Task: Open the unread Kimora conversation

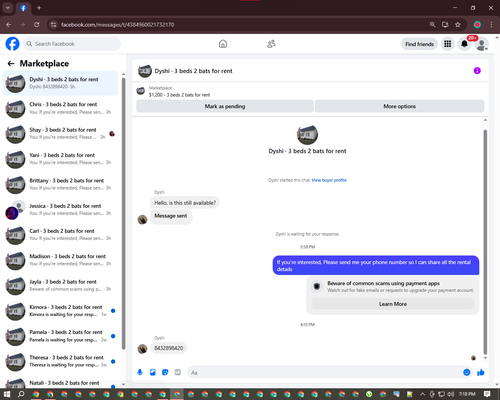Action: [60, 311]
